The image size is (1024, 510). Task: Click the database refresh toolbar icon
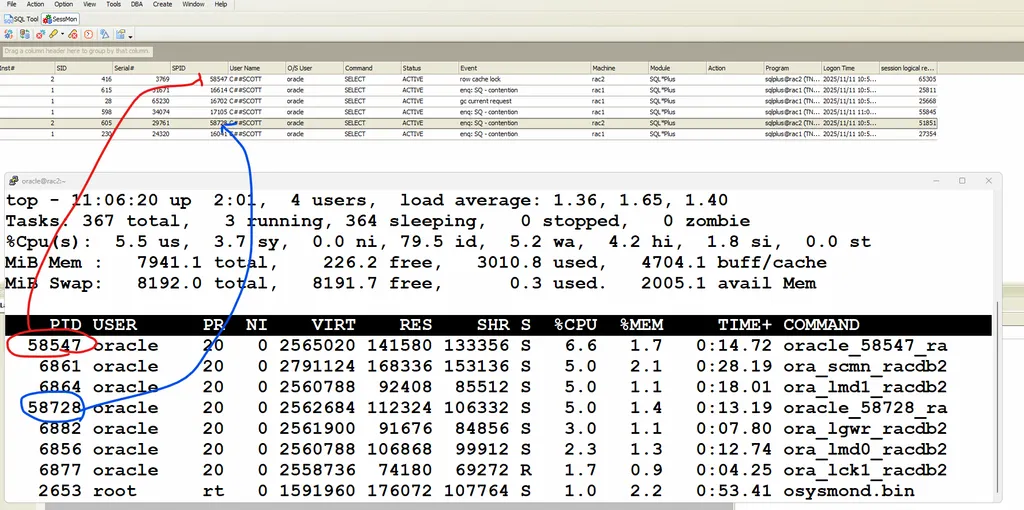click(25, 34)
